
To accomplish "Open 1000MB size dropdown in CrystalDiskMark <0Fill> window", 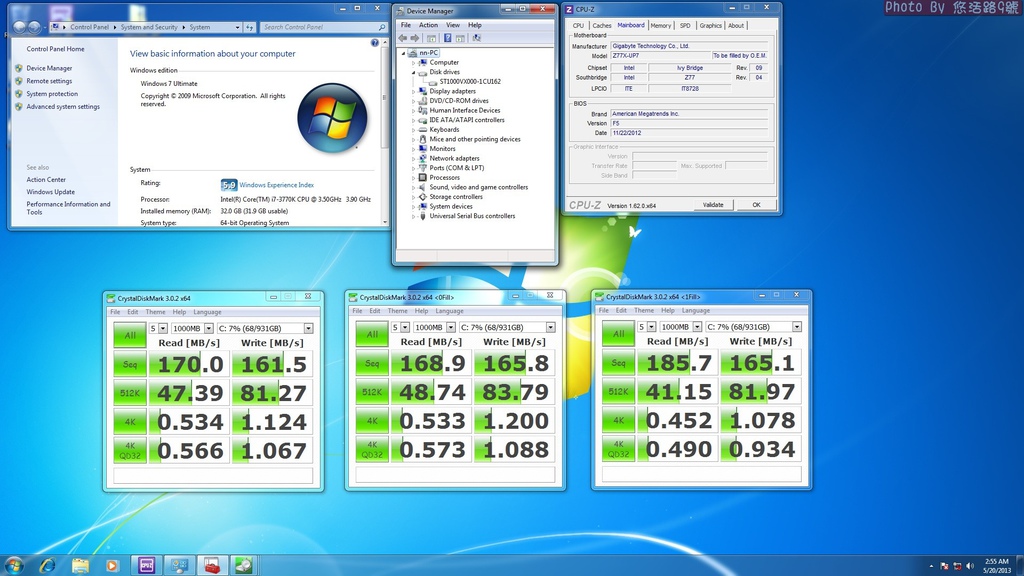I will [x=451, y=327].
